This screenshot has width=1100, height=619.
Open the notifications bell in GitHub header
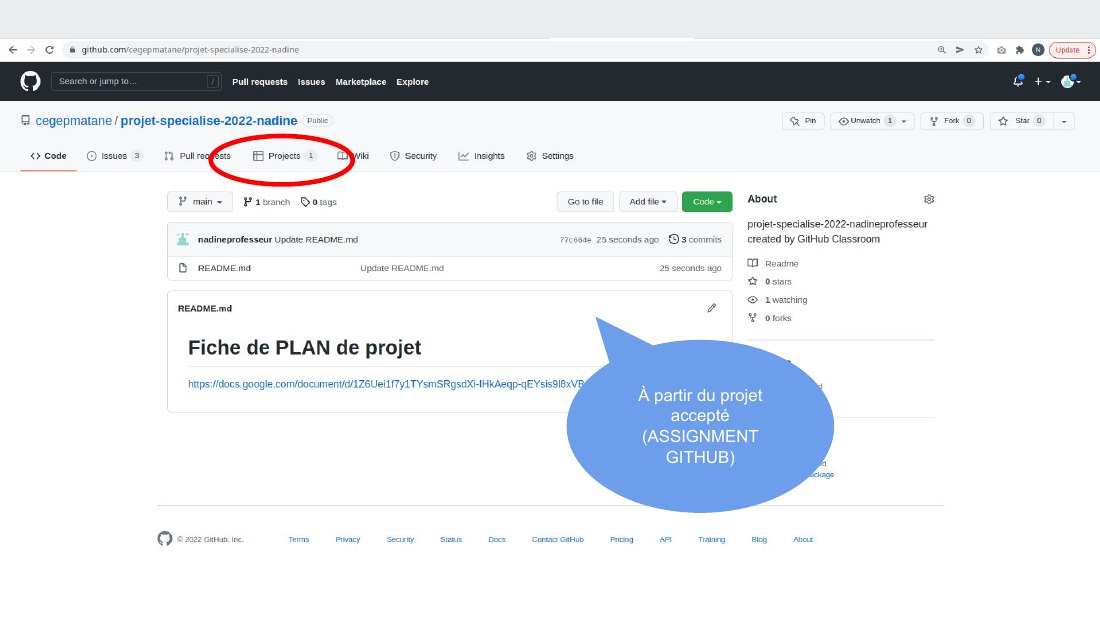[1018, 81]
